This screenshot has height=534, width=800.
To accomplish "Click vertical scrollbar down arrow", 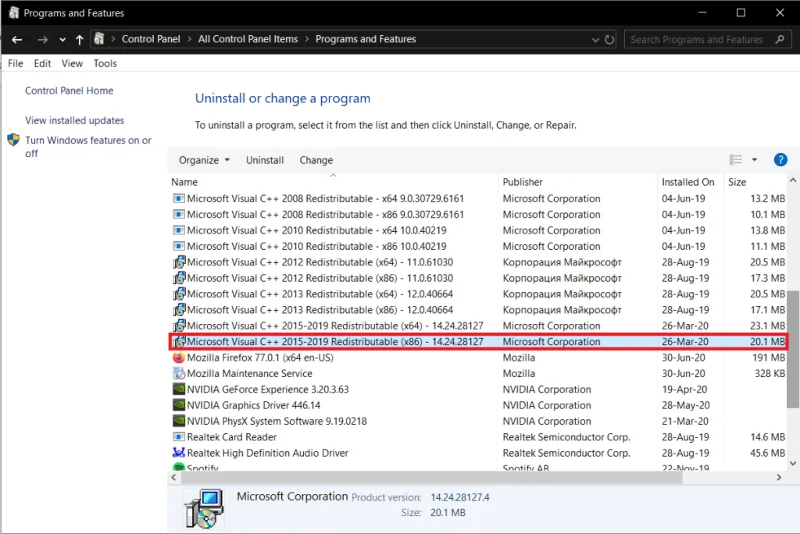I will (793, 463).
